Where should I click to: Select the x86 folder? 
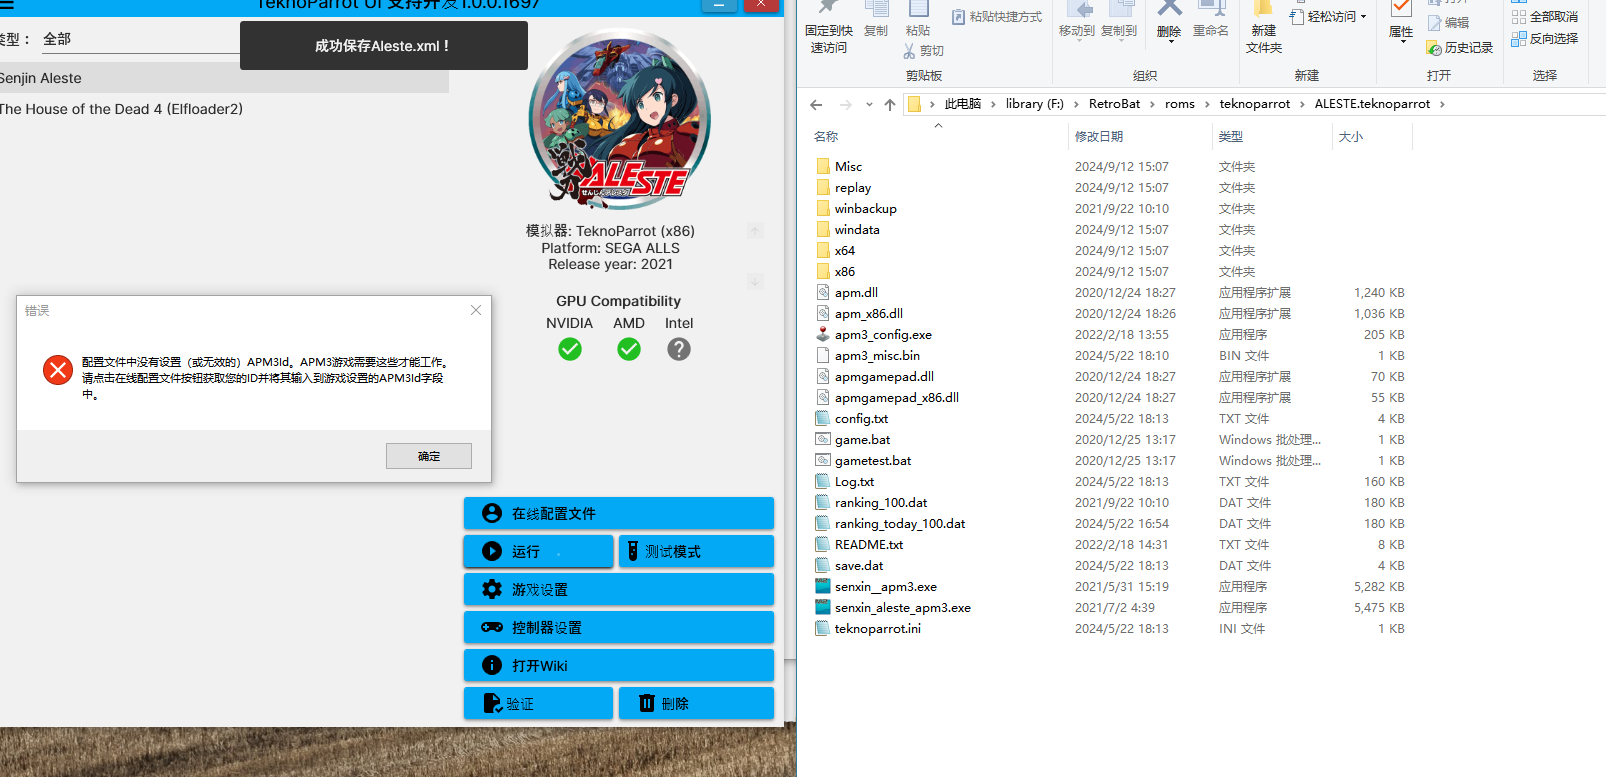click(x=845, y=271)
